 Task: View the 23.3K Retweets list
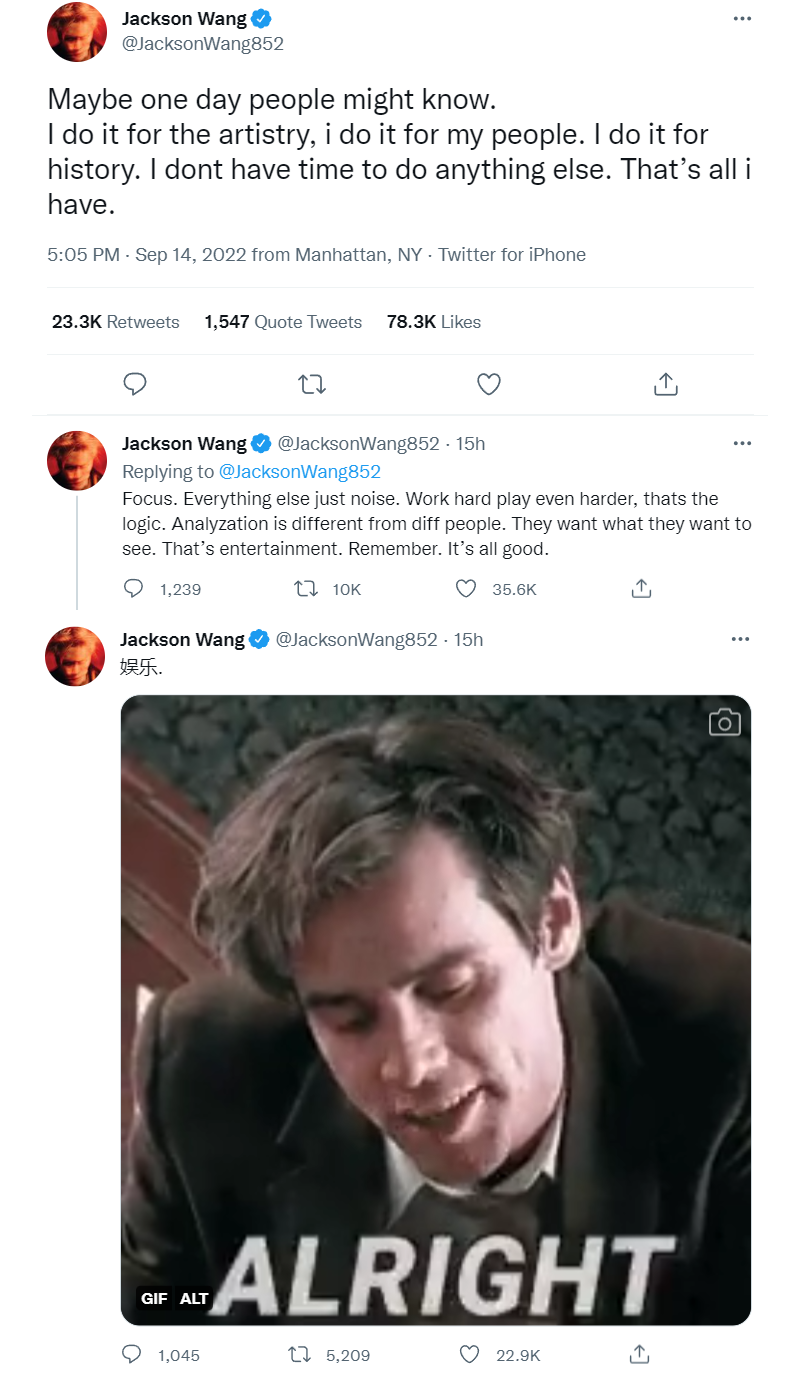click(115, 322)
